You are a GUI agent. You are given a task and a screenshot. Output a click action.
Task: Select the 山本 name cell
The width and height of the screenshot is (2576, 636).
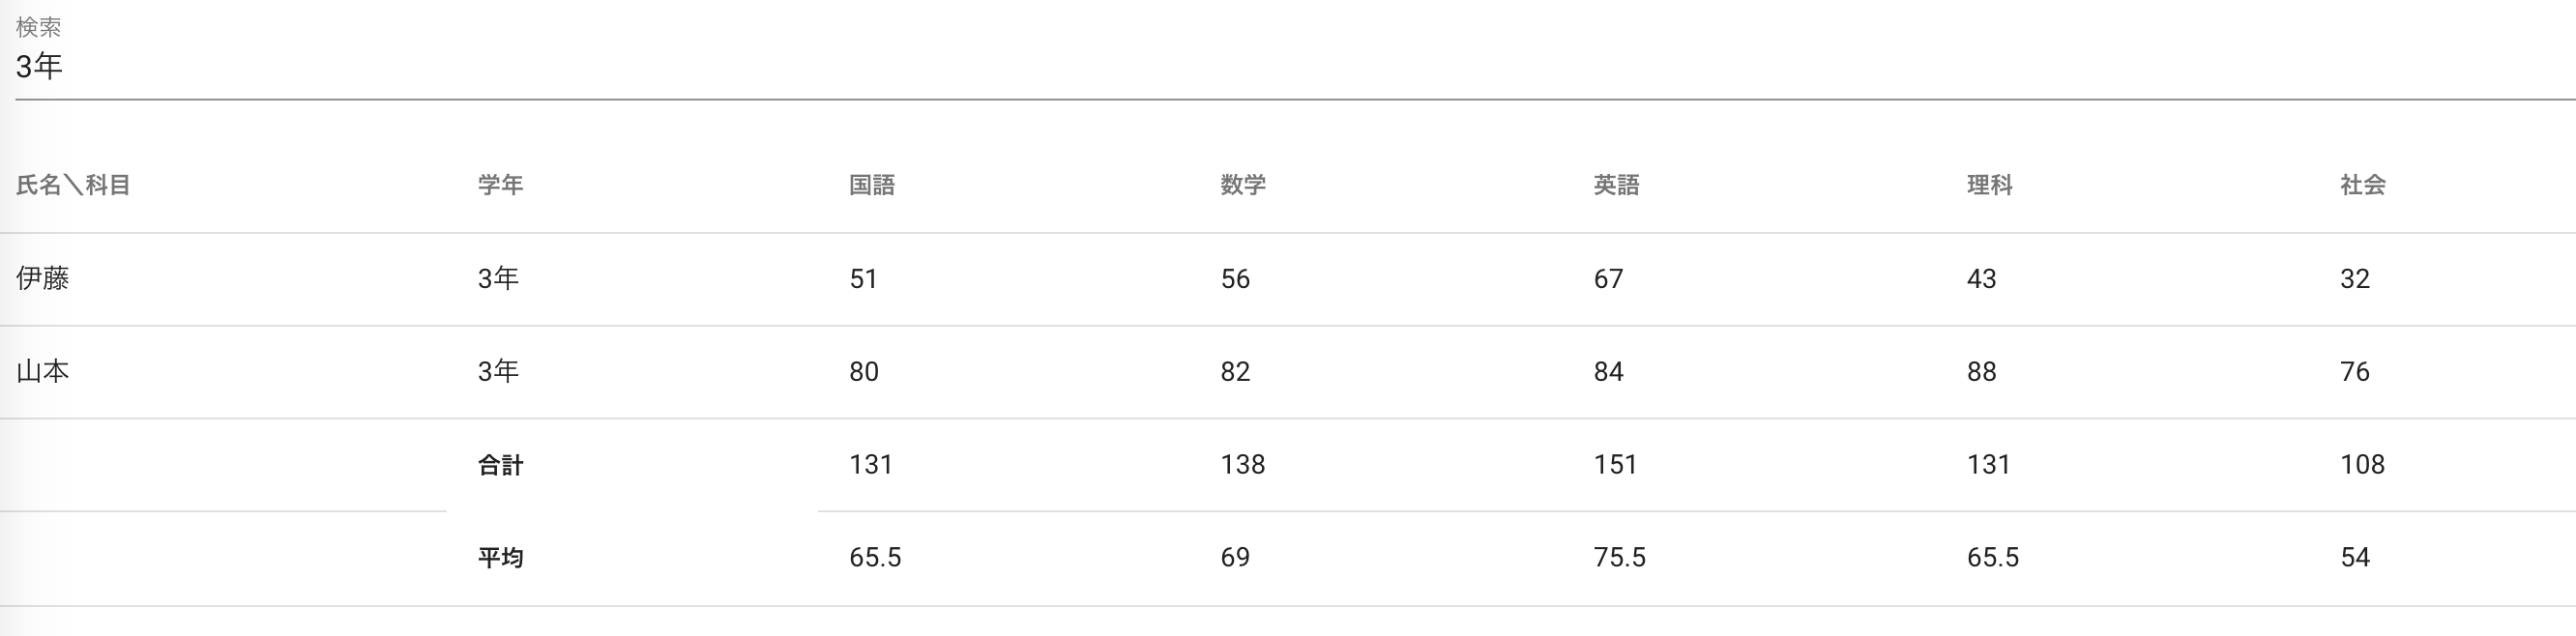click(x=43, y=371)
